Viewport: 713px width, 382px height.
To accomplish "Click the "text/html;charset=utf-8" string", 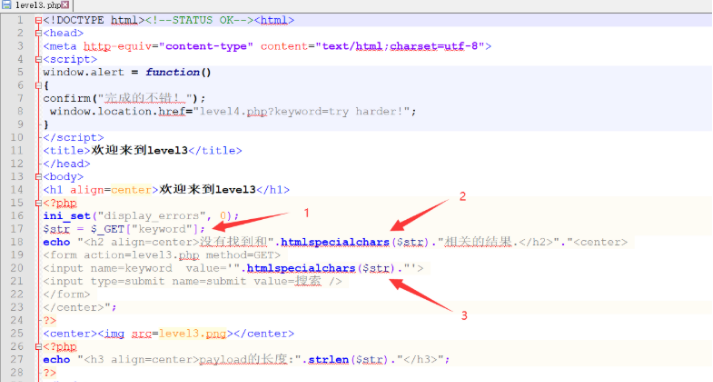I will 401,46.
